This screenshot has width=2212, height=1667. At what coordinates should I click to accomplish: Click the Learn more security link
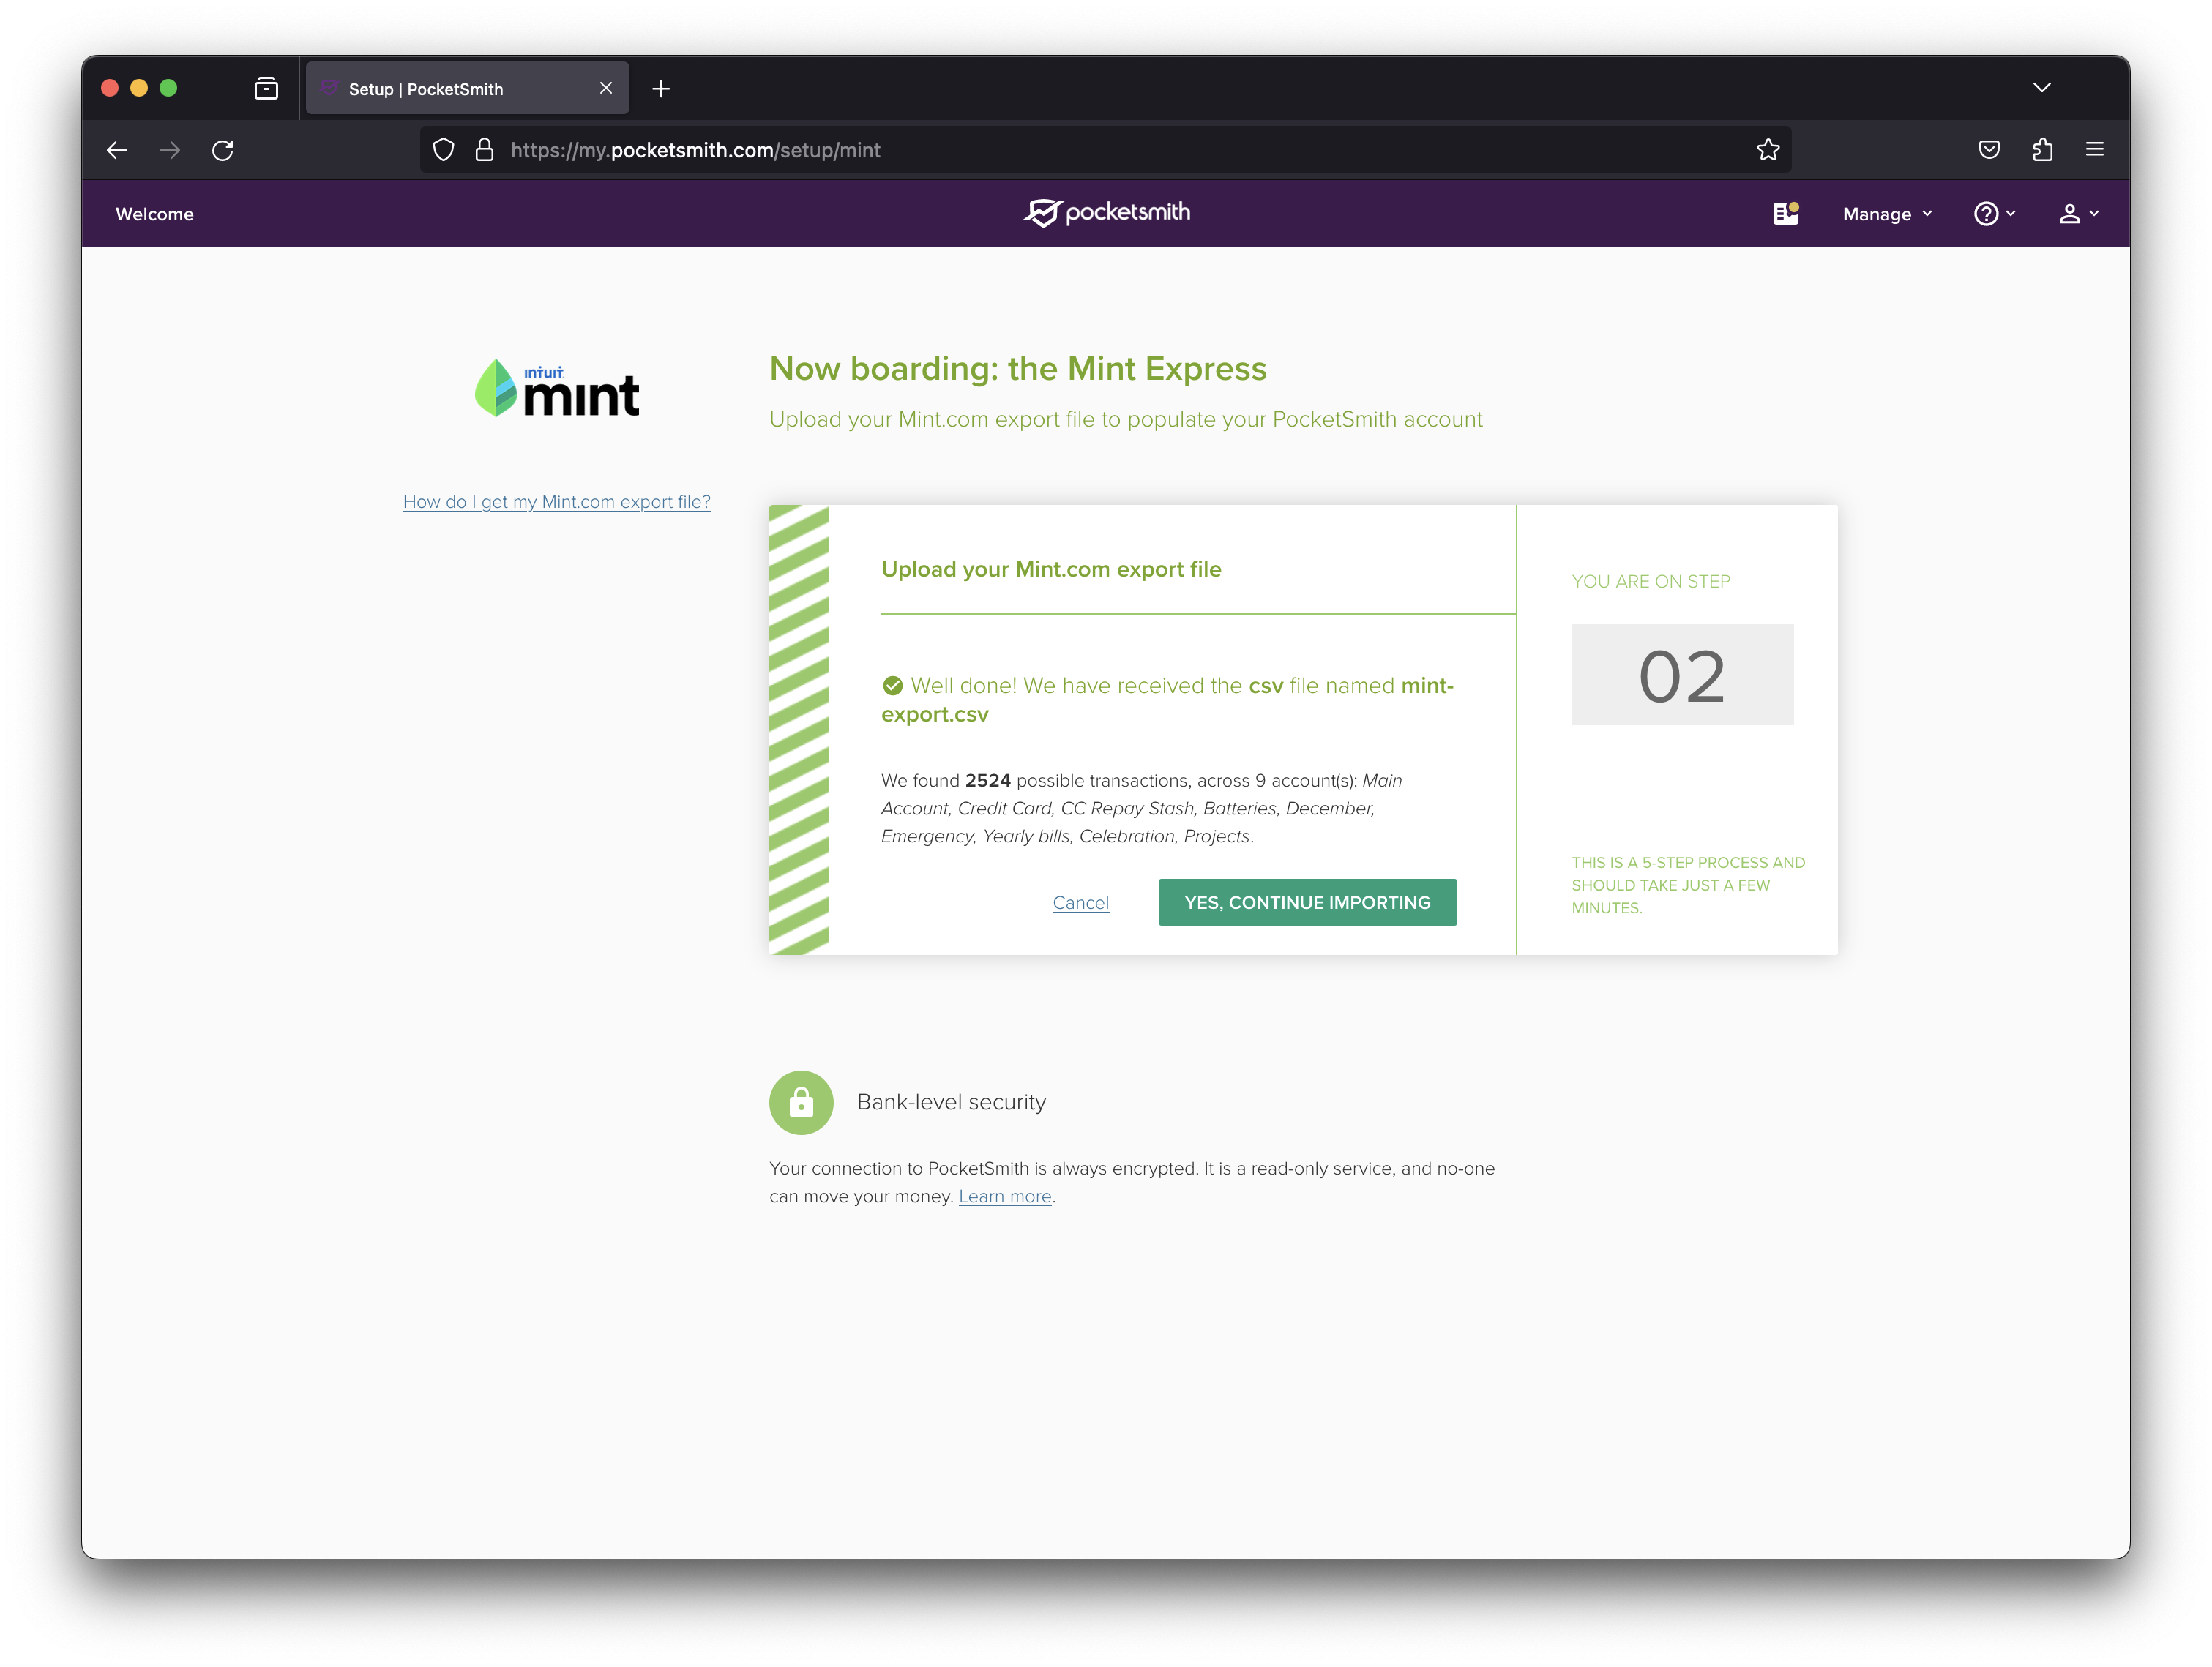(1004, 1196)
